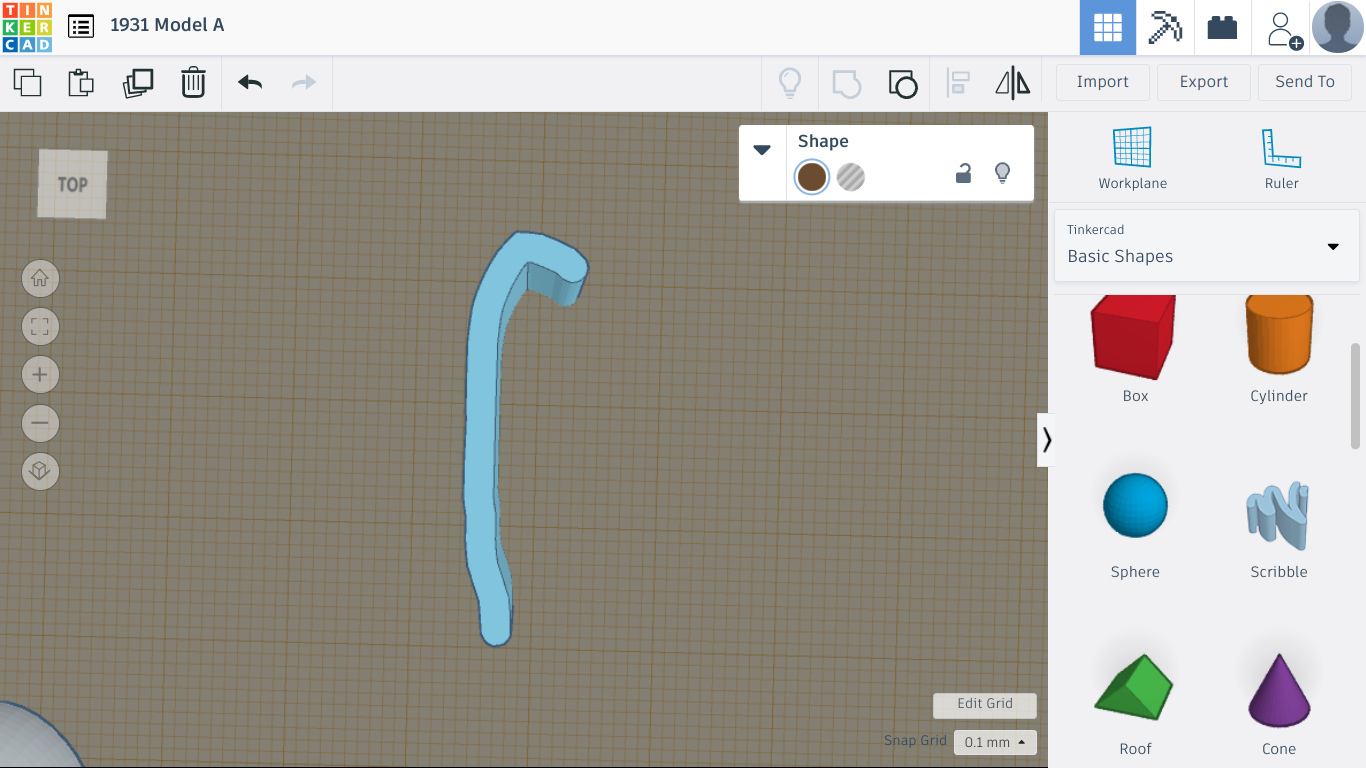Delete the selected shape with the trash icon
Screen dimensions: 1366x768
(x=193, y=83)
